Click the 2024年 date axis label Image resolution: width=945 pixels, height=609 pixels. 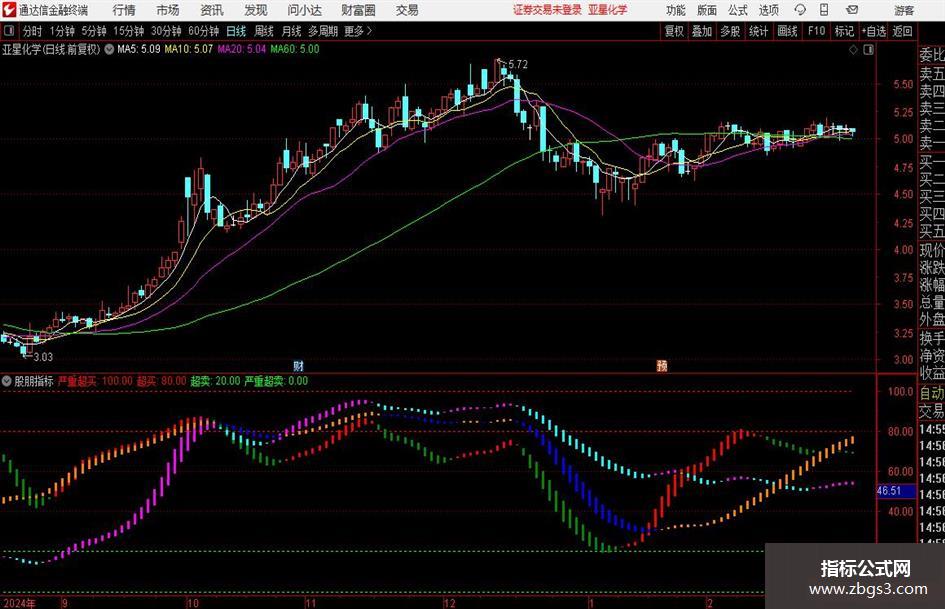pos(19,603)
